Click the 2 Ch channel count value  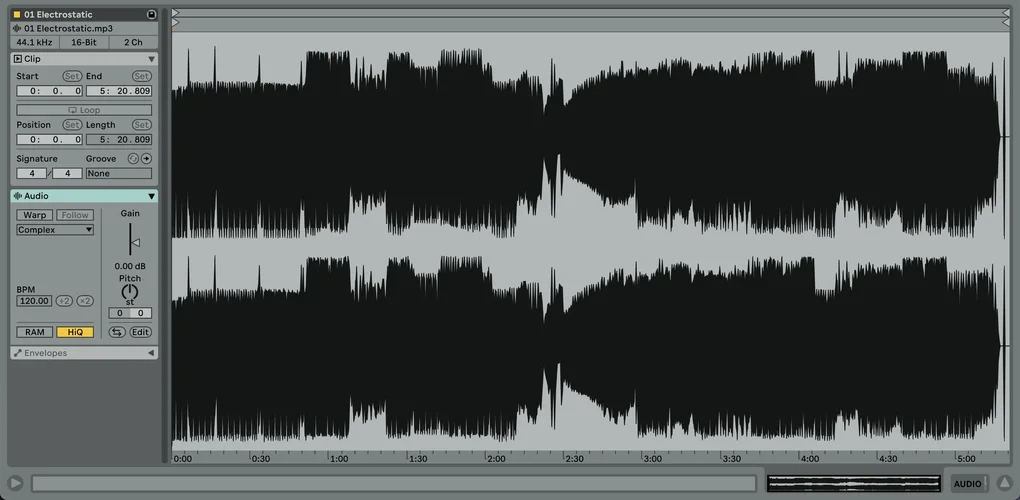pos(133,42)
